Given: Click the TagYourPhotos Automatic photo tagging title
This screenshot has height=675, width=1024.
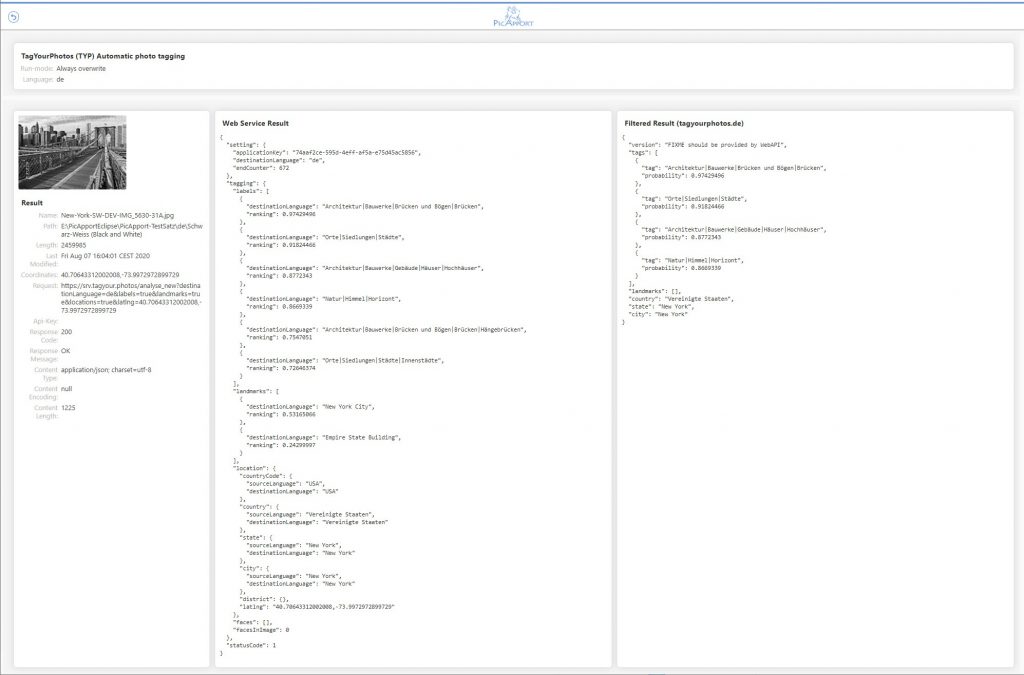Looking at the screenshot, I should [103, 56].
